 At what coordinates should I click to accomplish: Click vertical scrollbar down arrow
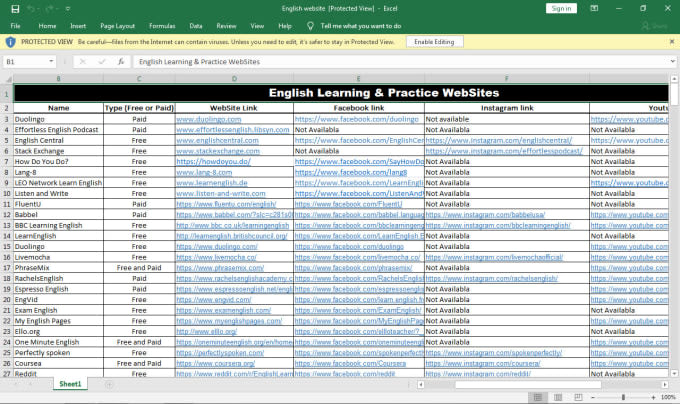click(x=674, y=373)
